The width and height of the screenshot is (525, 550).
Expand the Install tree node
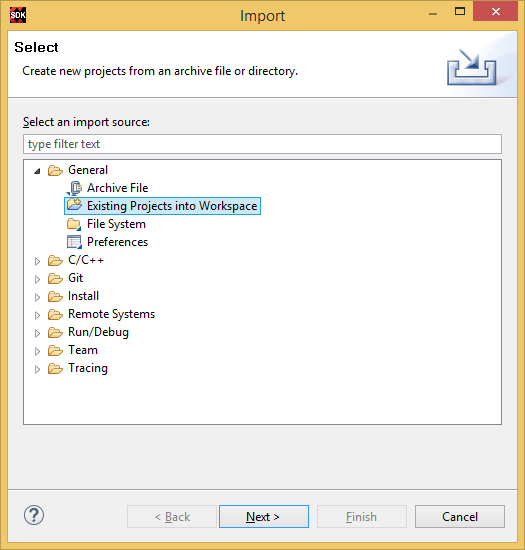click(37, 297)
